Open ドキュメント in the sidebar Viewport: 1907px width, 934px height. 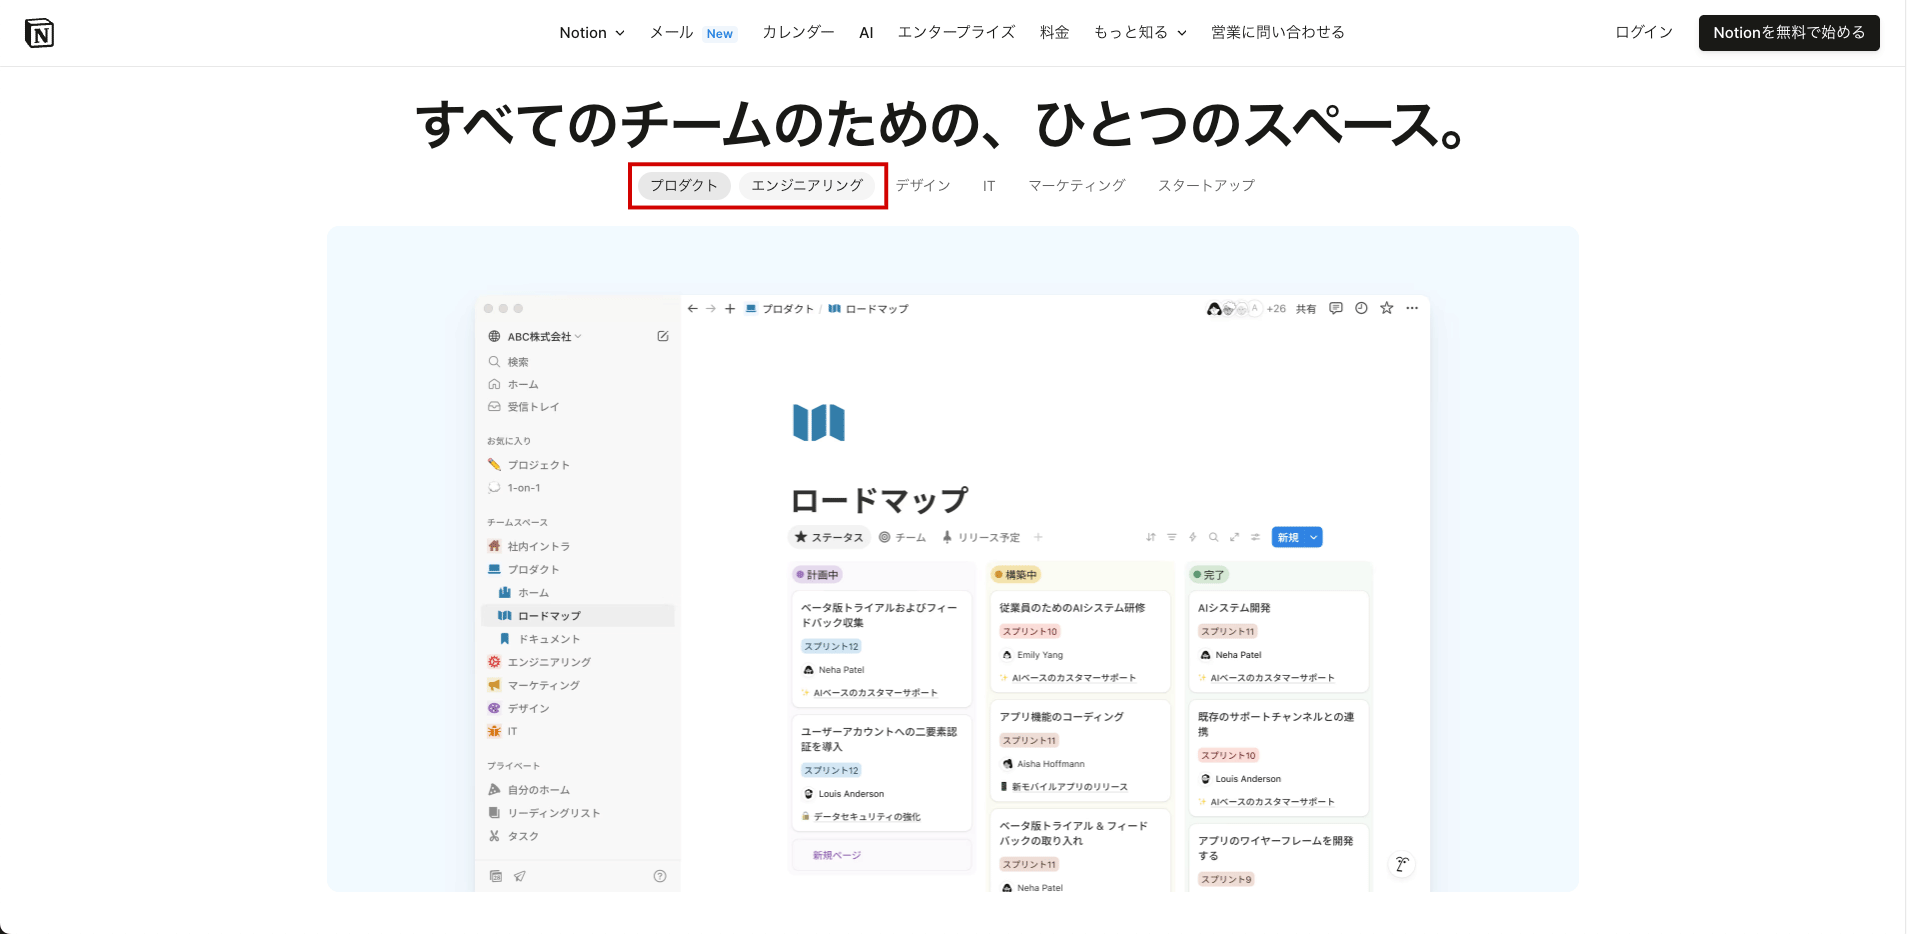(539, 639)
